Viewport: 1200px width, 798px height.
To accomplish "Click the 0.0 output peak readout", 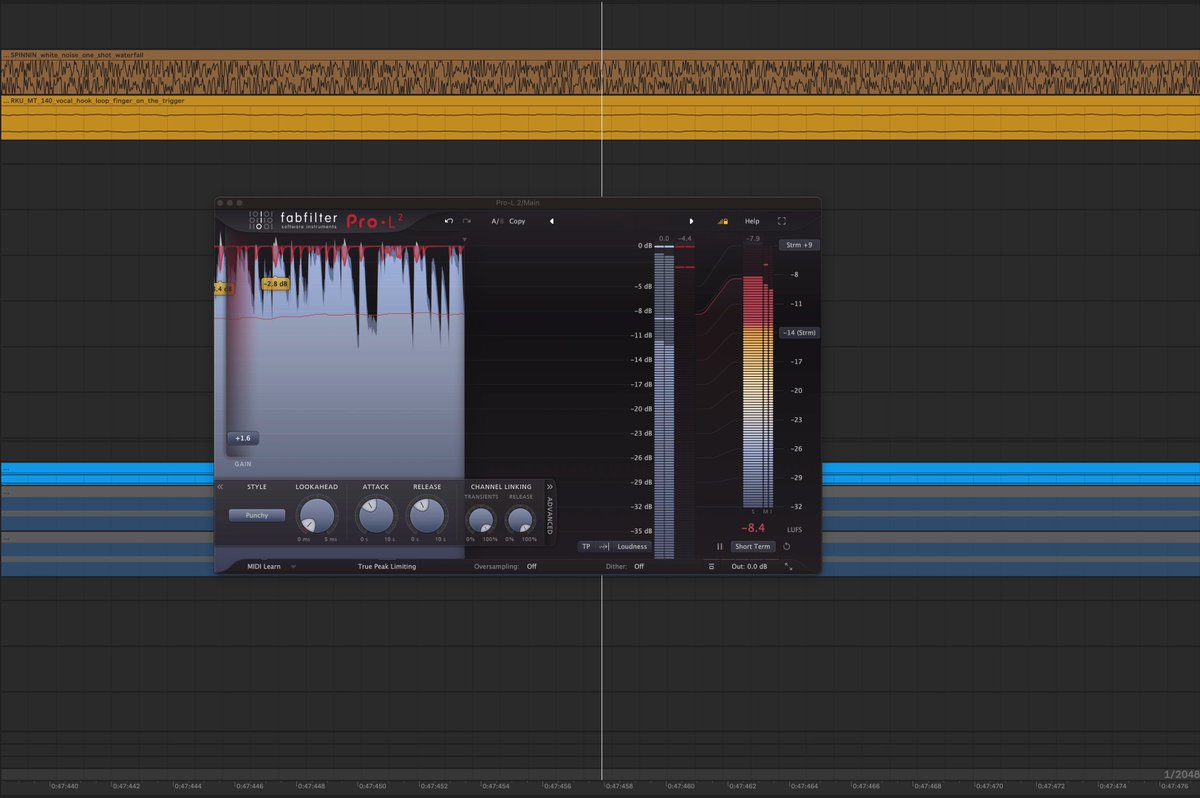I will coord(664,238).
